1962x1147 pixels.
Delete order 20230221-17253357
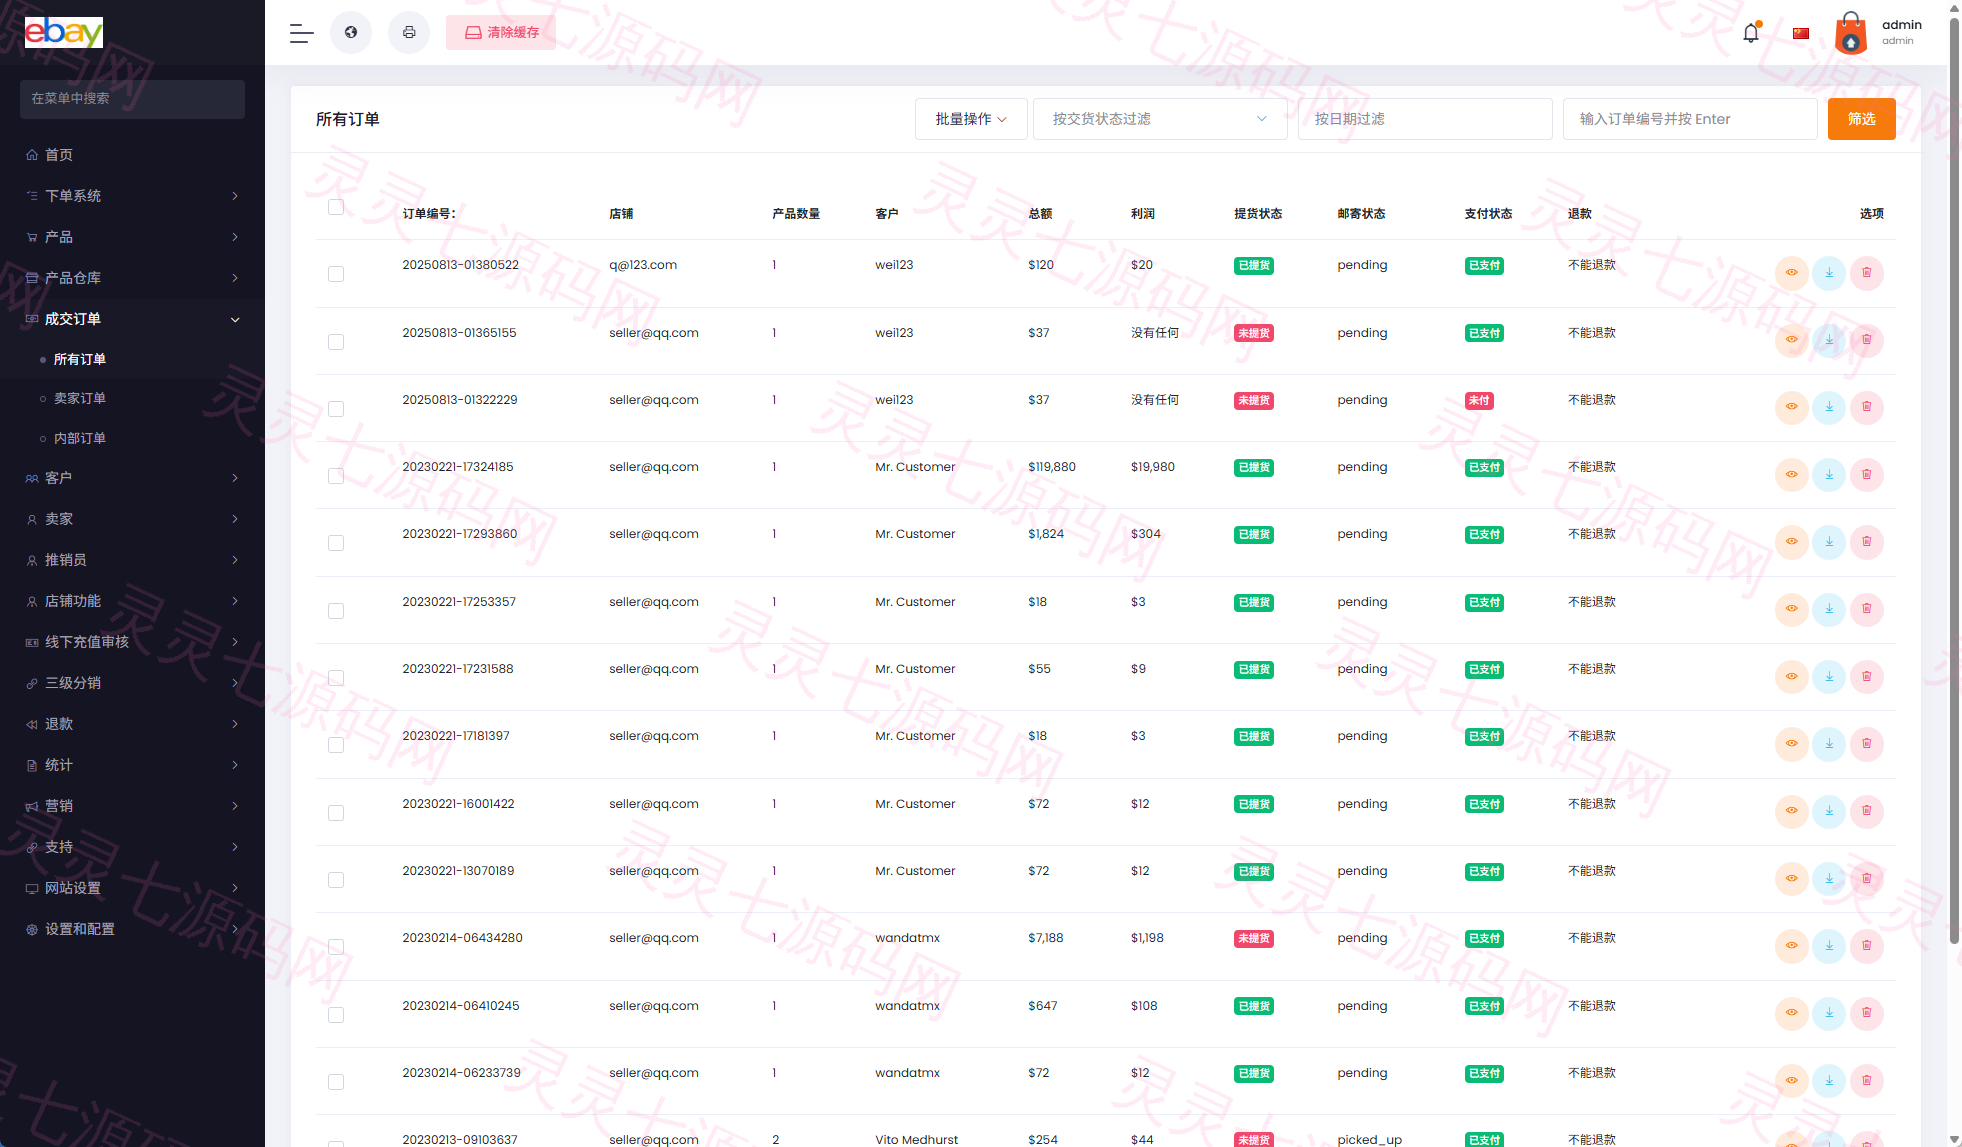pyautogui.click(x=1866, y=609)
